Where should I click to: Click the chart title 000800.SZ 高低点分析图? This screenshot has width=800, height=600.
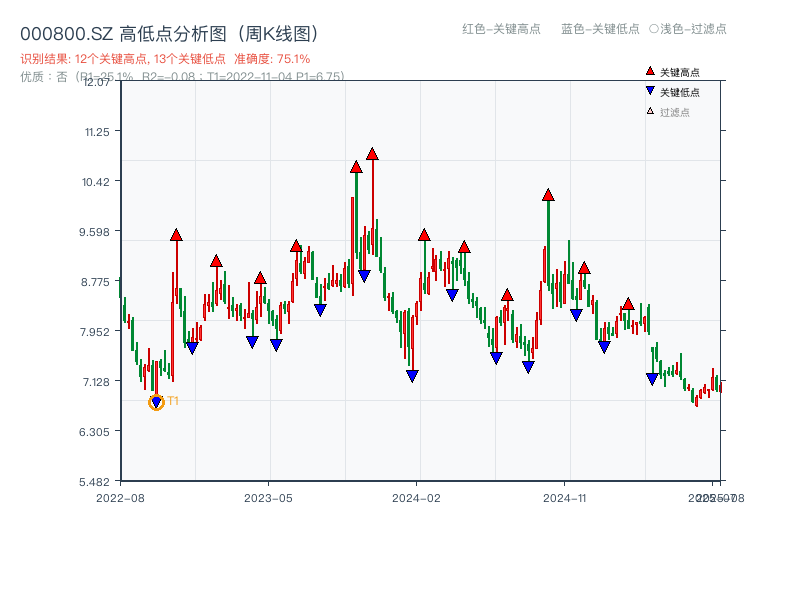(170, 34)
